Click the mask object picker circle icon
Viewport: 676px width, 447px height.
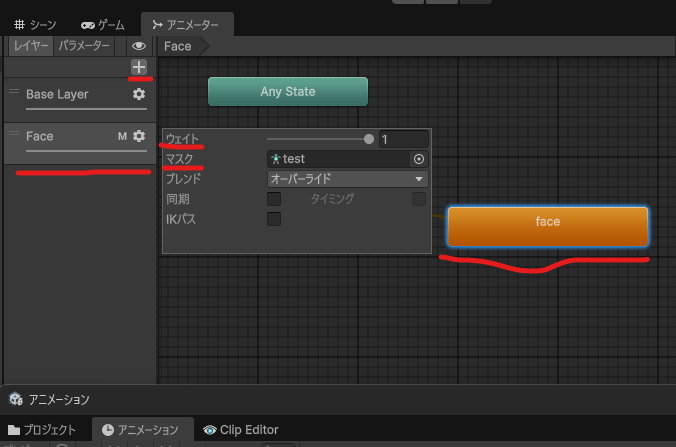point(419,159)
